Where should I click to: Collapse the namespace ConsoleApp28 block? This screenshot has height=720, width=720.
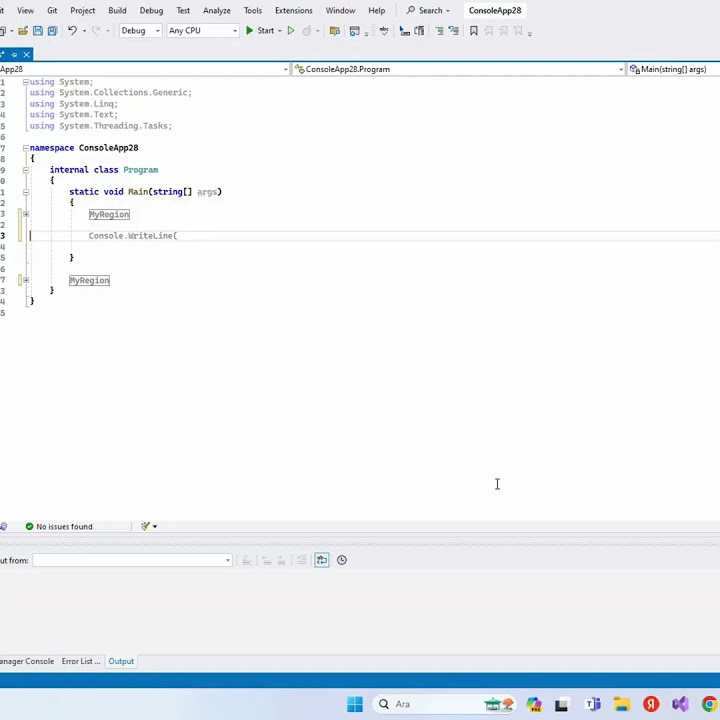(26, 148)
